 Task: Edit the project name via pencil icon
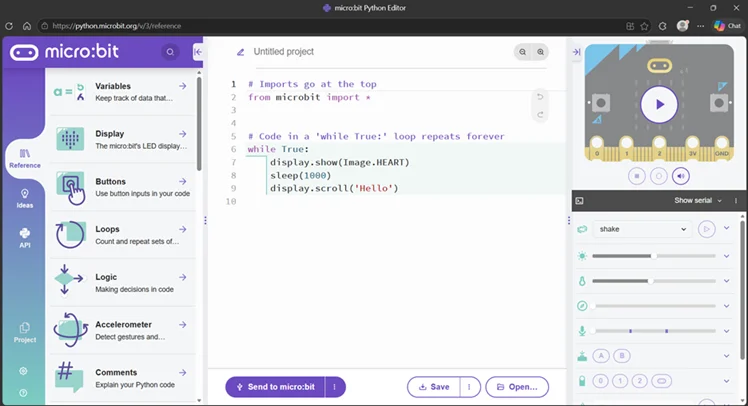[240, 52]
